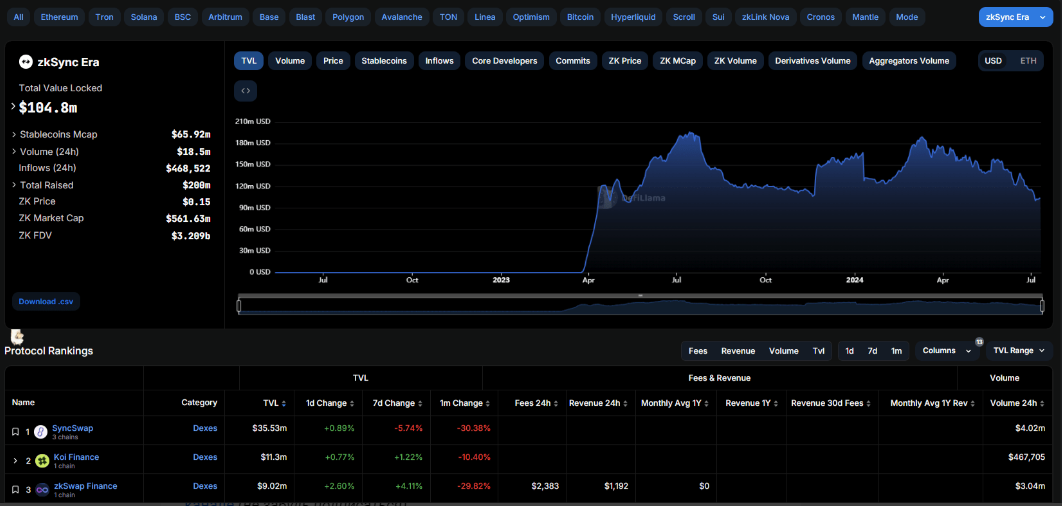This screenshot has width=1062, height=506.
Task: Expand Volume (24h) details
Action: pyautogui.click(x=14, y=152)
